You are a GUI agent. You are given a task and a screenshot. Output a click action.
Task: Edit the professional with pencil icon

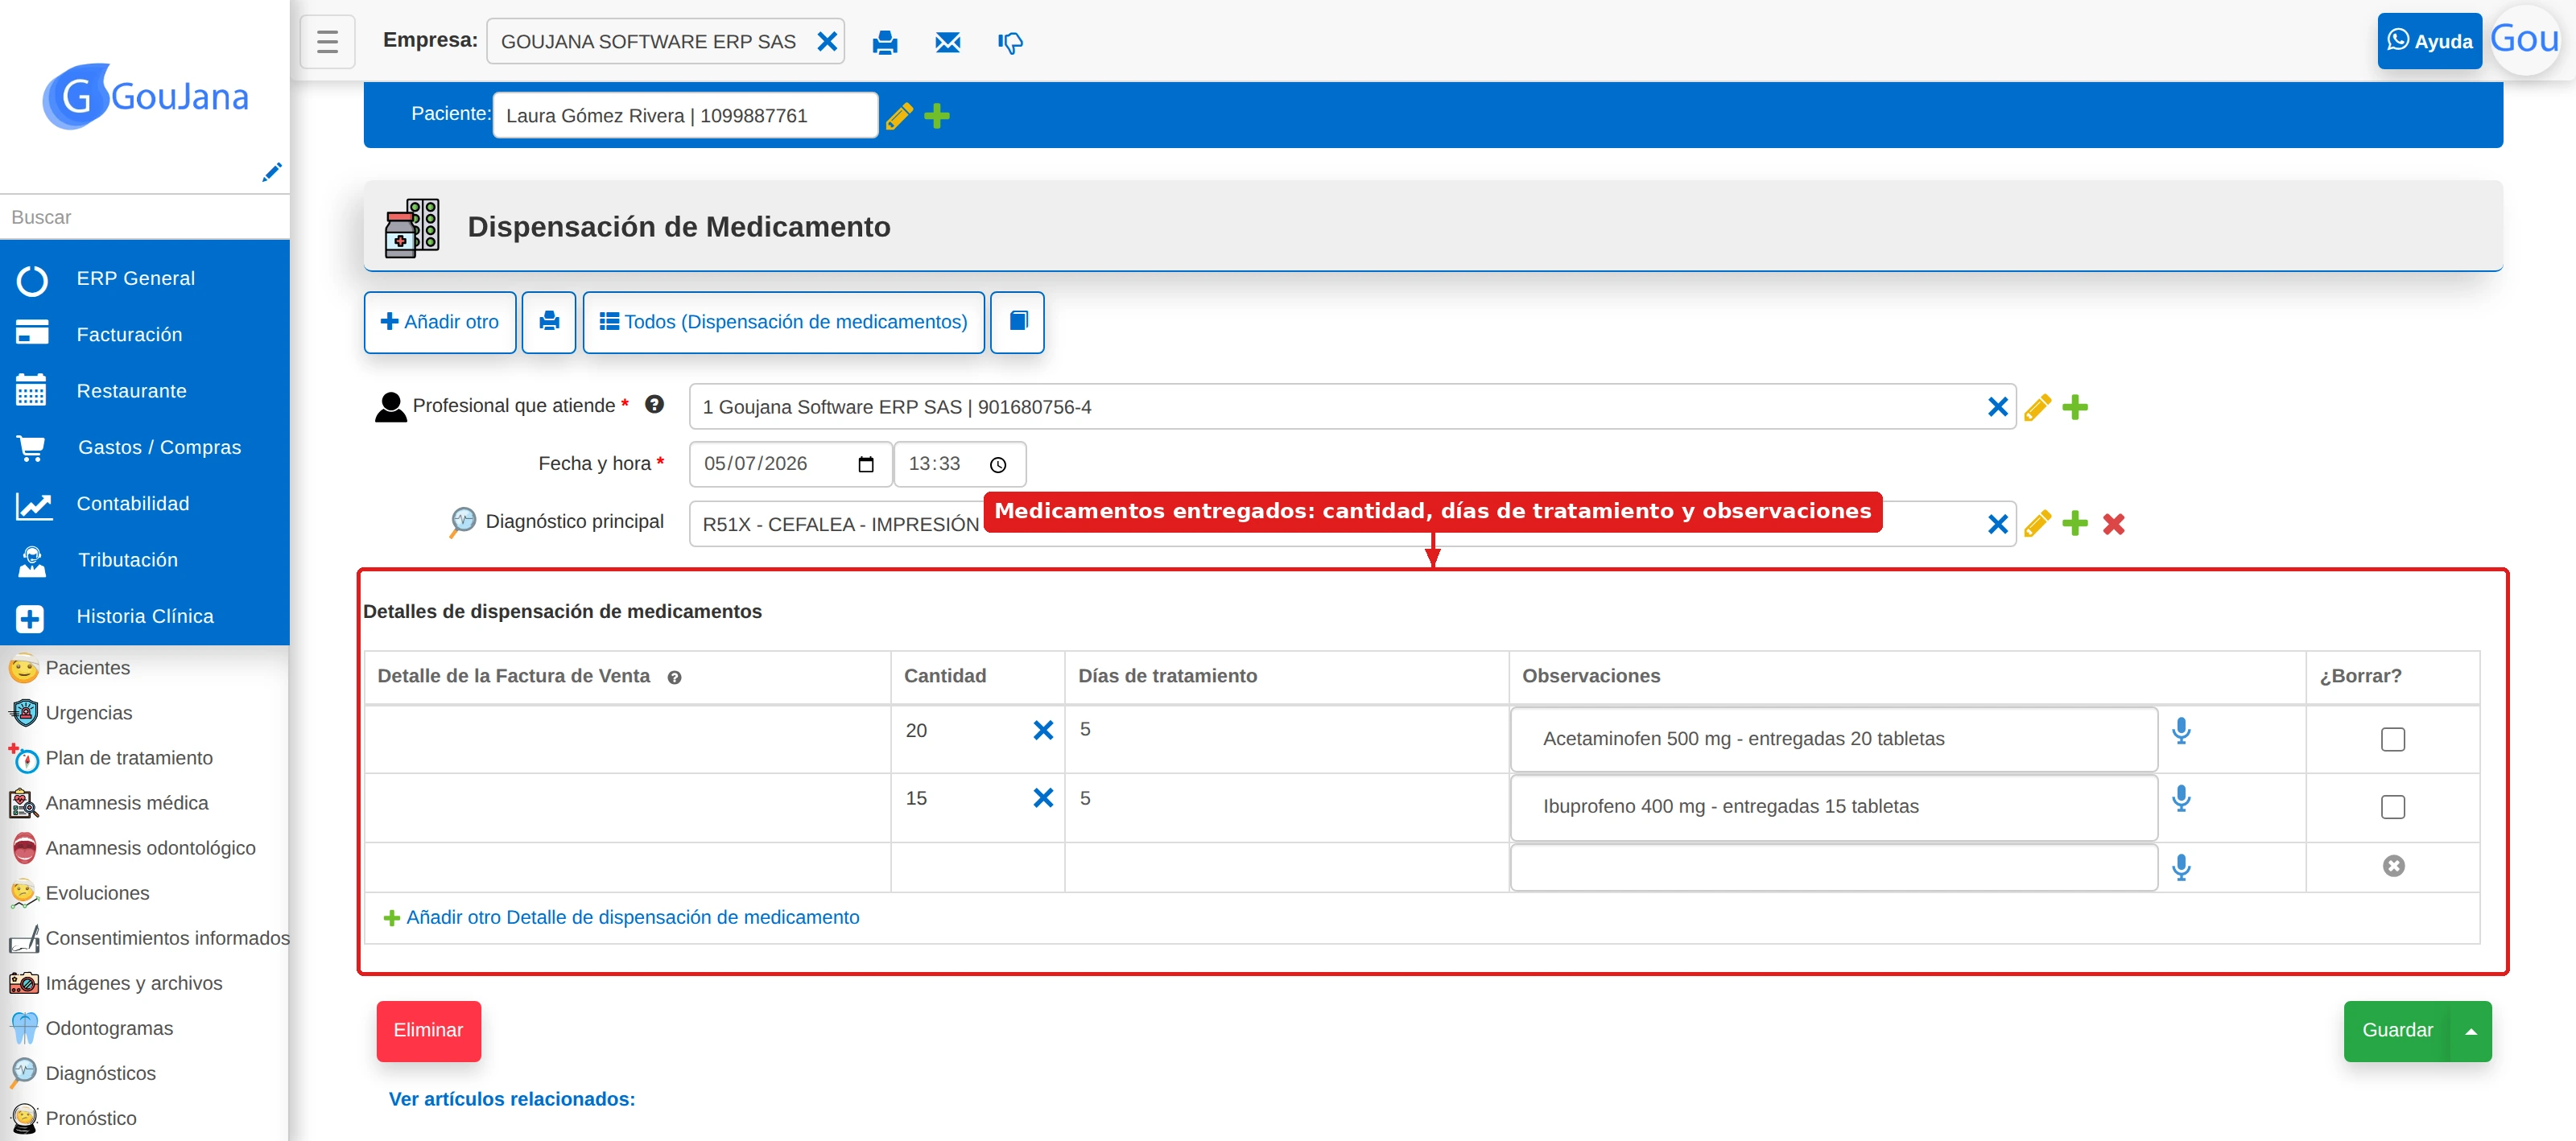click(2037, 407)
